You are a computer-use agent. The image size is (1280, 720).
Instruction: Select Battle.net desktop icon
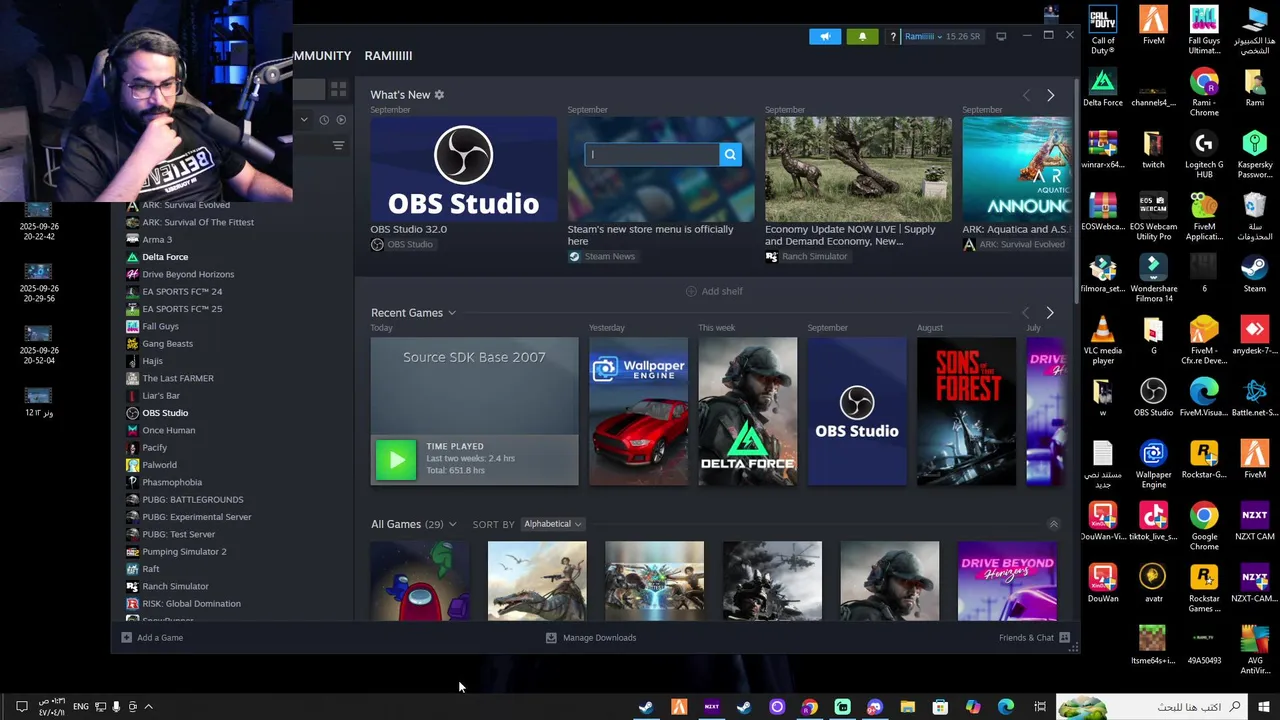coord(1255,397)
